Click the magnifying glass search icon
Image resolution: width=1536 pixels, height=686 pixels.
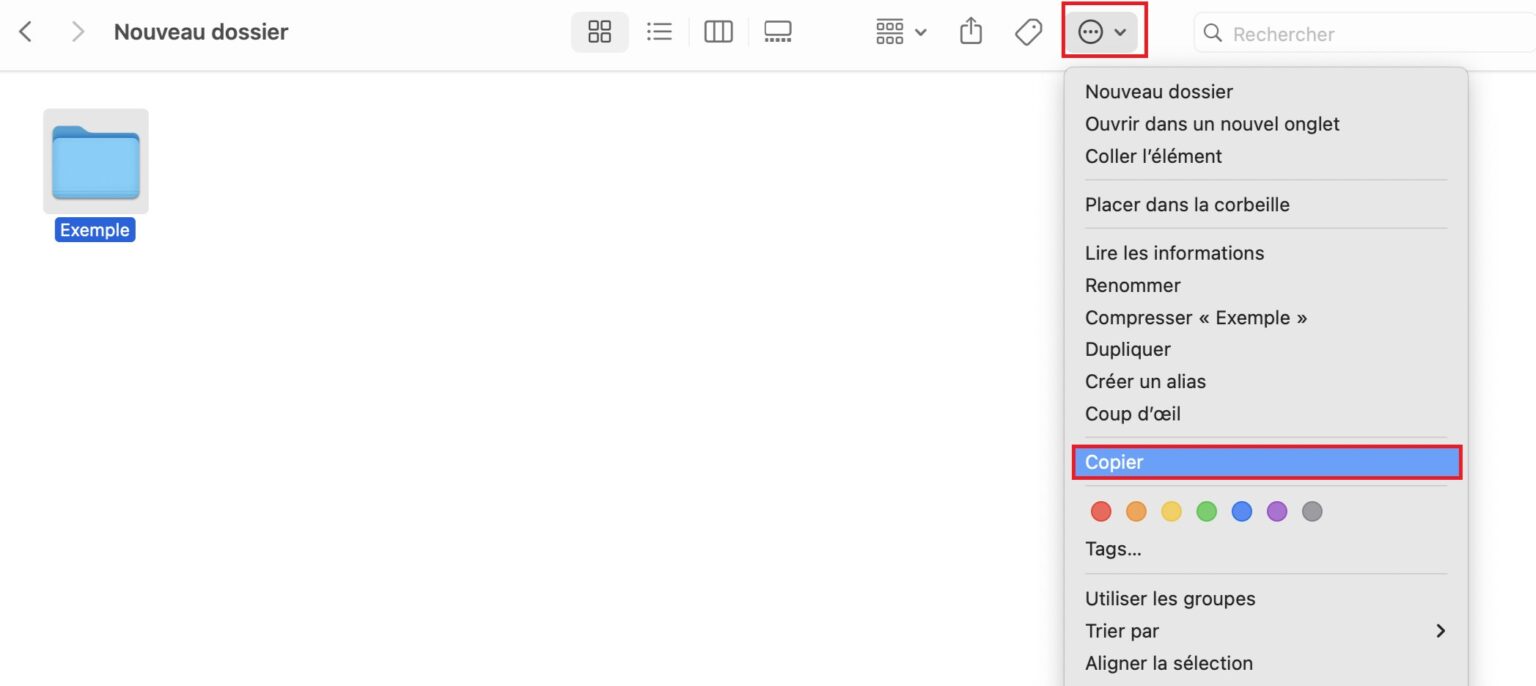pyautogui.click(x=1211, y=32)
